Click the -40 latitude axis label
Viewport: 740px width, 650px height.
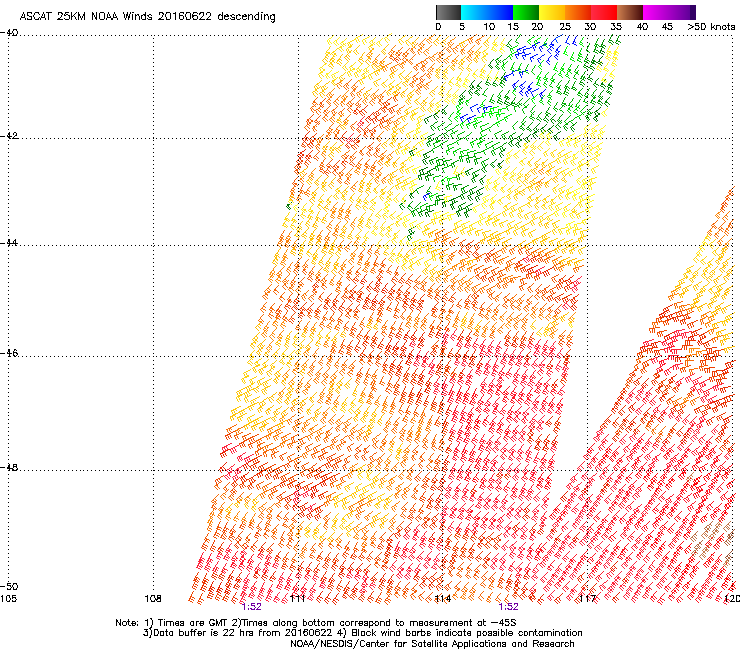(9, 33)
